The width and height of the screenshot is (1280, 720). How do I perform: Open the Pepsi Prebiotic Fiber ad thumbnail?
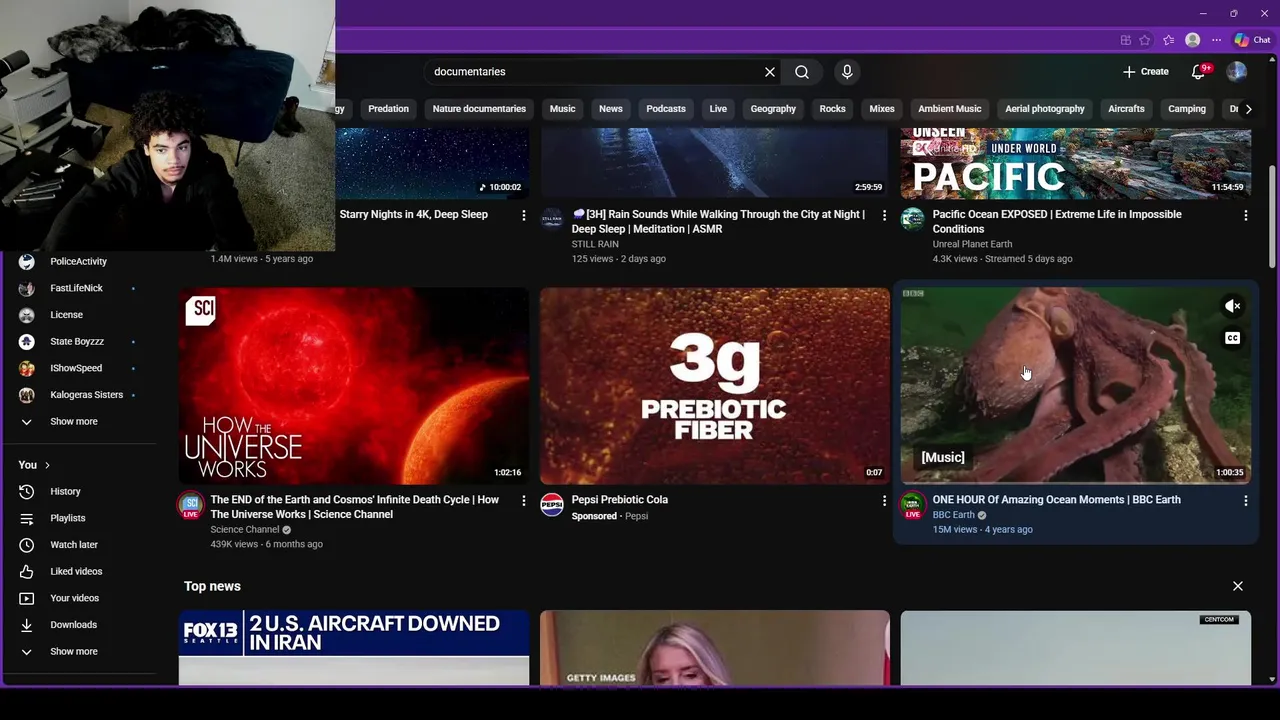coord(714,386)
